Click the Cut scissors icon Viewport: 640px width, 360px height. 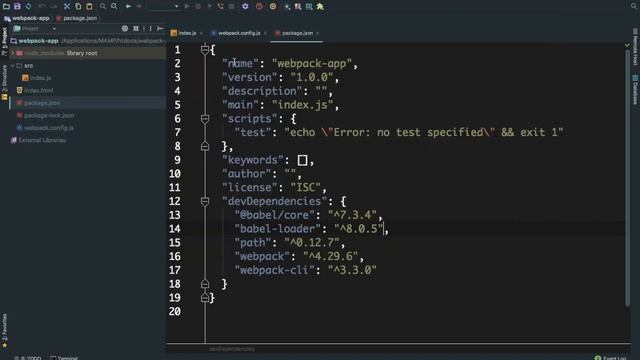pos(67,7)
